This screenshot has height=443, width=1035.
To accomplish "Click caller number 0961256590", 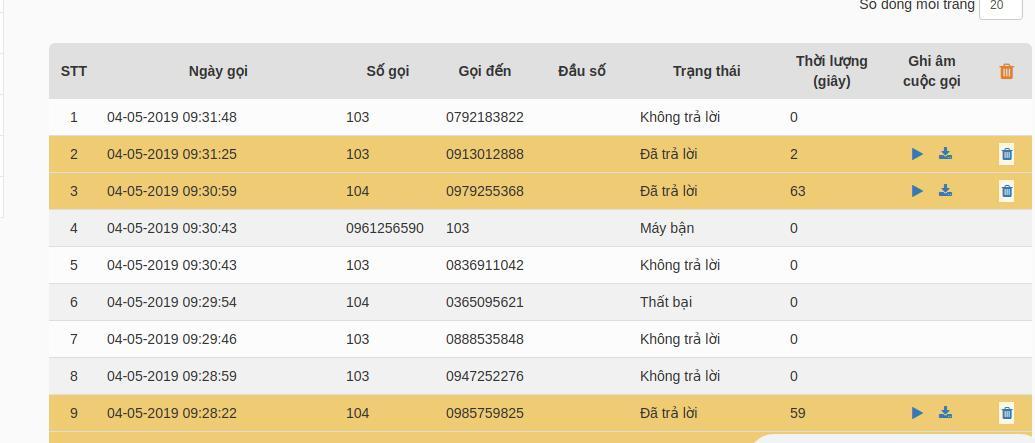I will point(385,228).
